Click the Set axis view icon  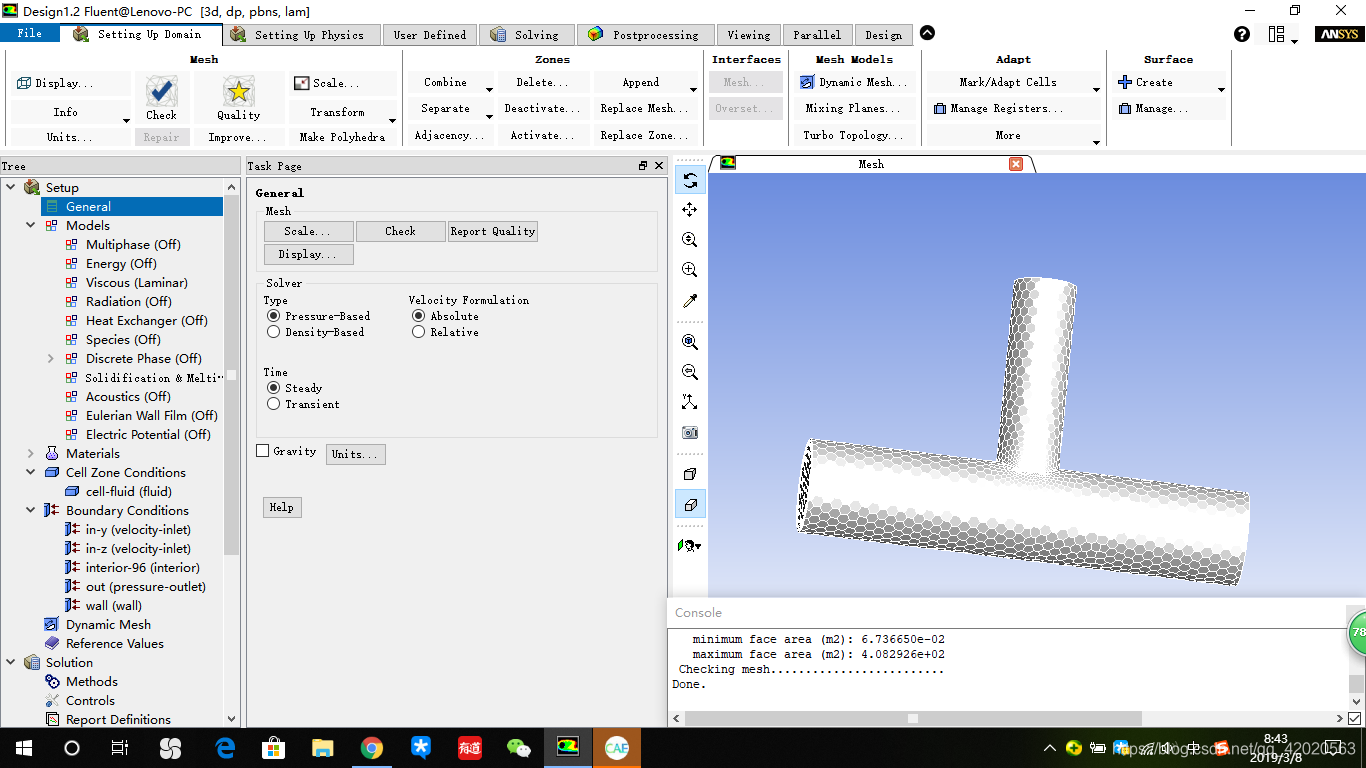(x=690, y=402)
